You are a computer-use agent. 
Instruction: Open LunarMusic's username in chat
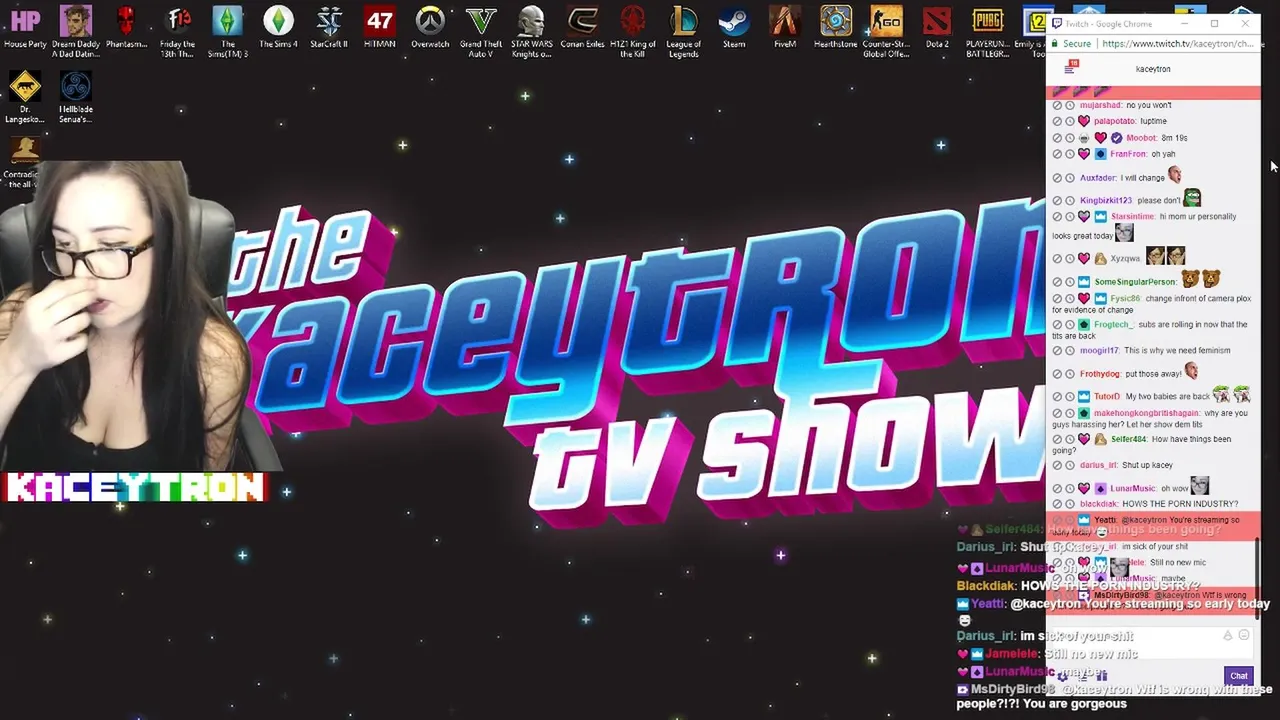pos(1132,488)
